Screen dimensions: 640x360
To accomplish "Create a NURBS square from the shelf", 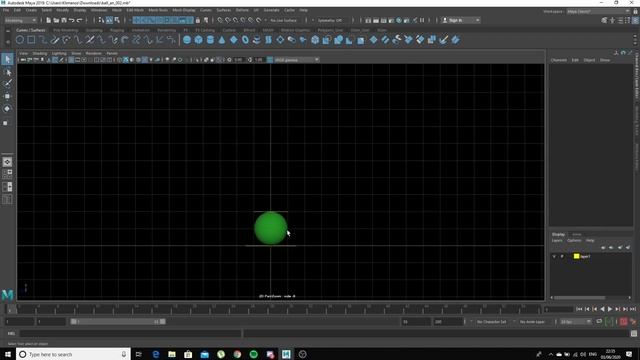I will (31, 40).
